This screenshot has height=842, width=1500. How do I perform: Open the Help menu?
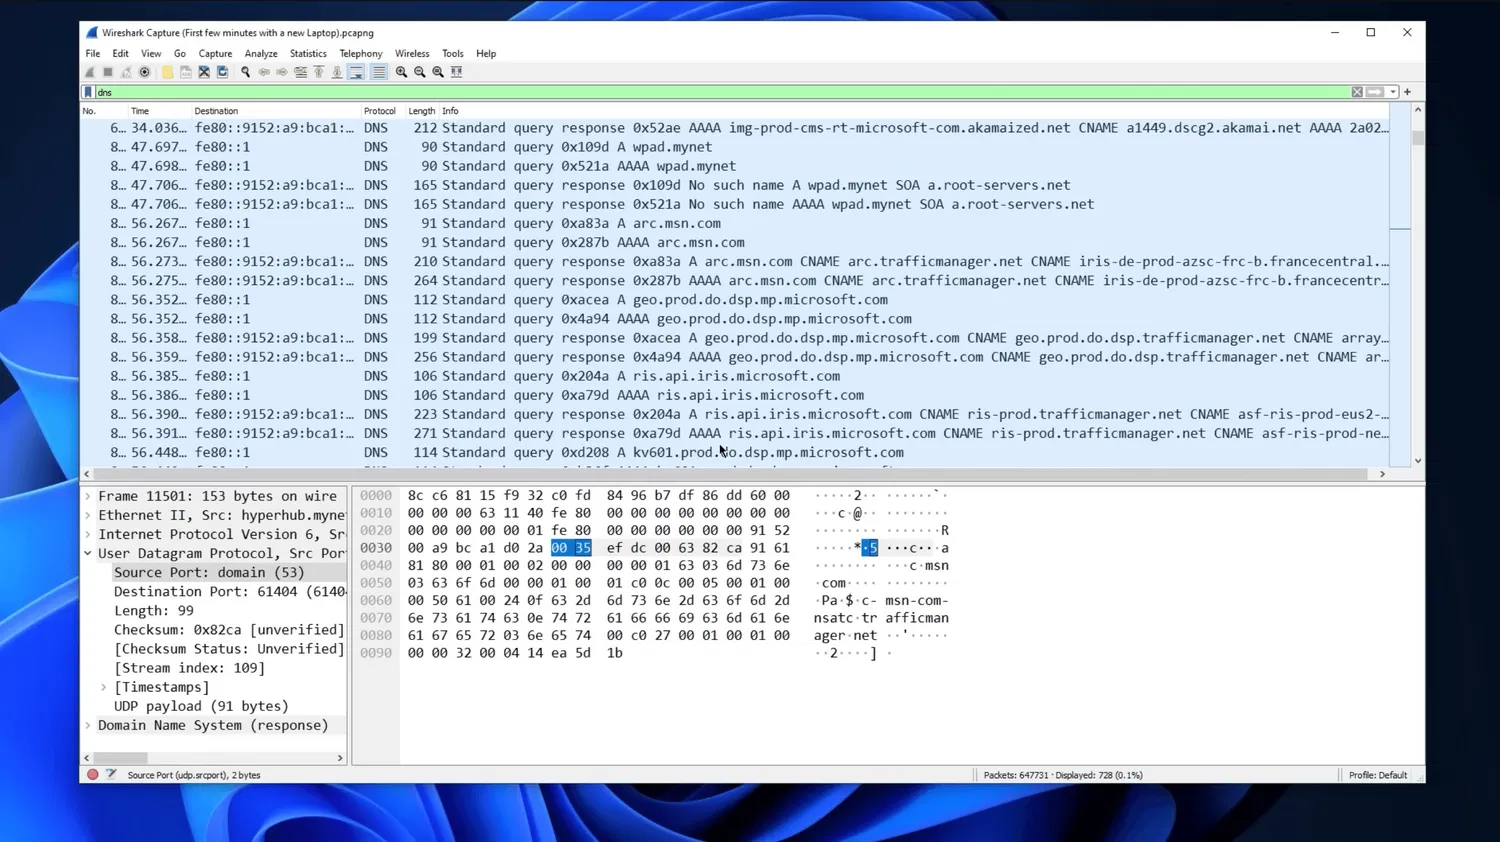(486, 54)
